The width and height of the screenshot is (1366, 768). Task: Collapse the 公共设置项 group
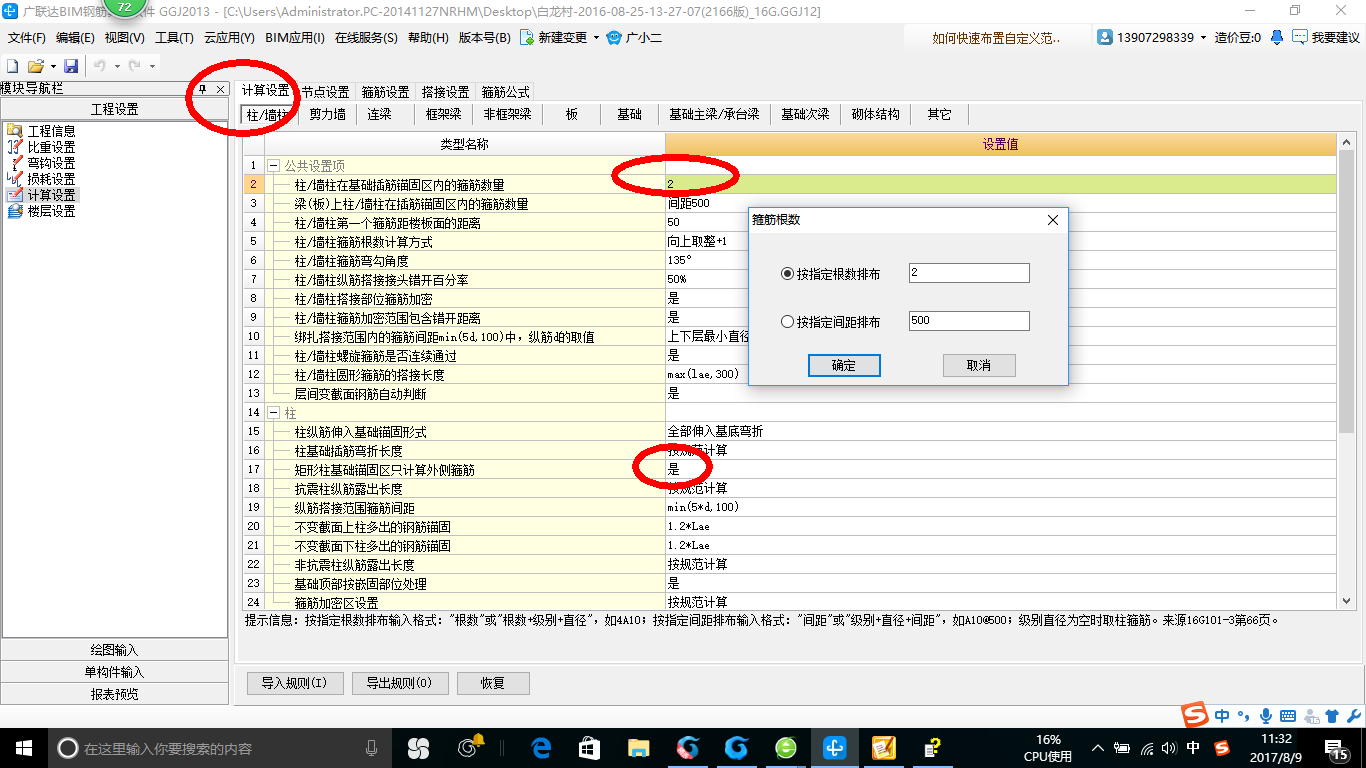coord(273,166)
